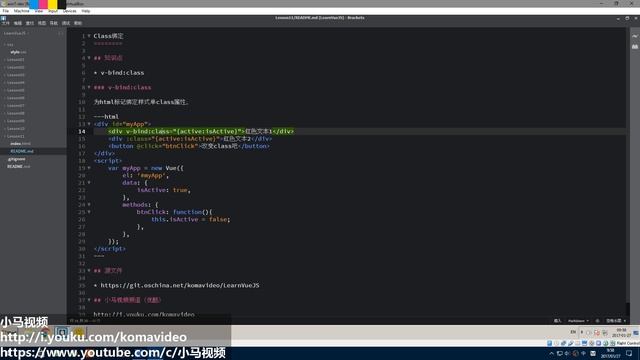The width and height of the screenshot is (640, 360).
Task: Click the EN language indicator in guest taskbar
Action: (573, 332)
